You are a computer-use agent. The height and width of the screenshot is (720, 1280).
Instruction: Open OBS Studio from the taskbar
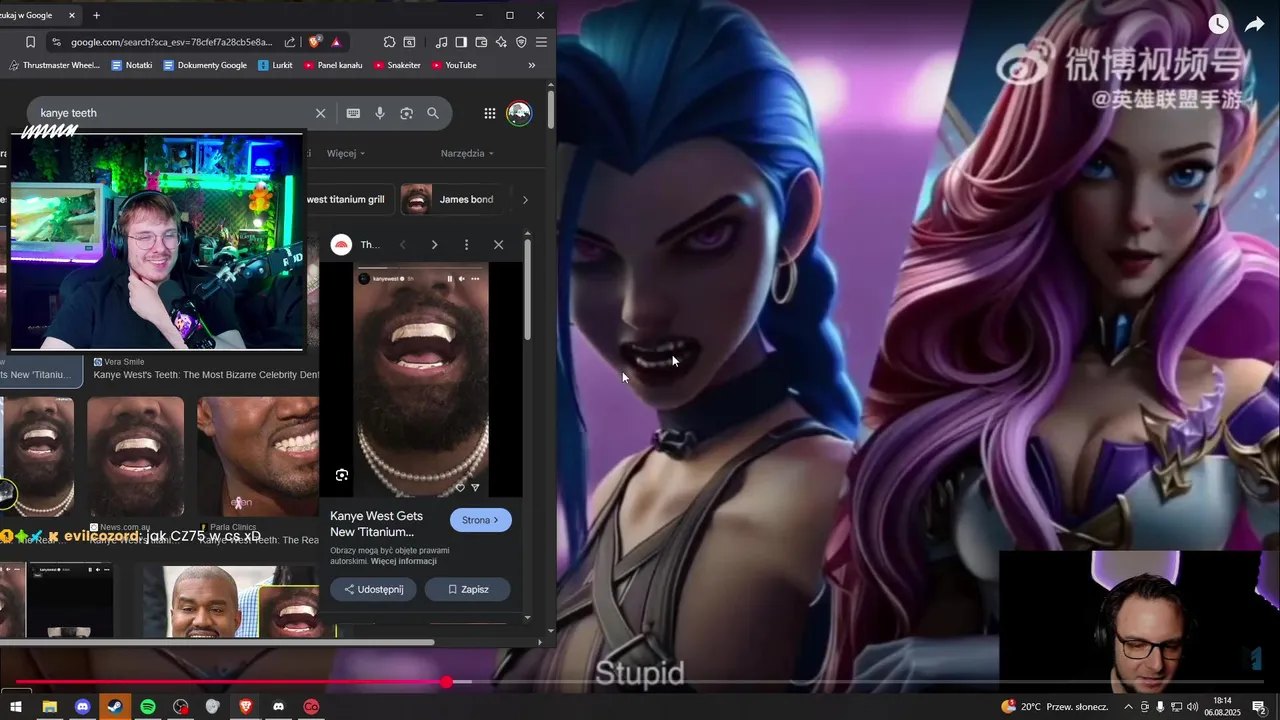(180, 706)
